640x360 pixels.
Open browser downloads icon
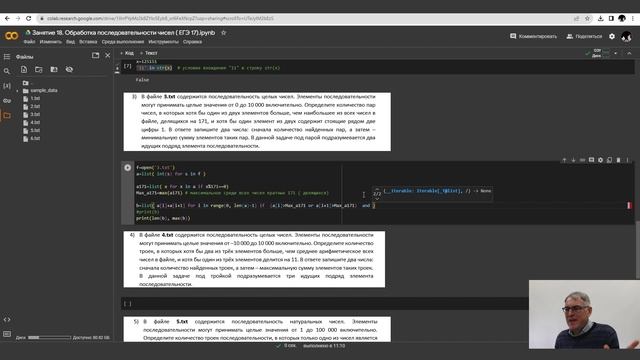[600, 18]
